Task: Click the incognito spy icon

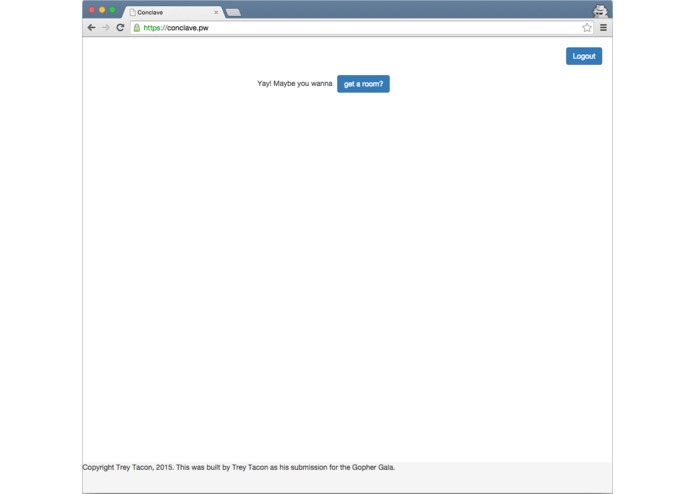Action: point(600,11)
